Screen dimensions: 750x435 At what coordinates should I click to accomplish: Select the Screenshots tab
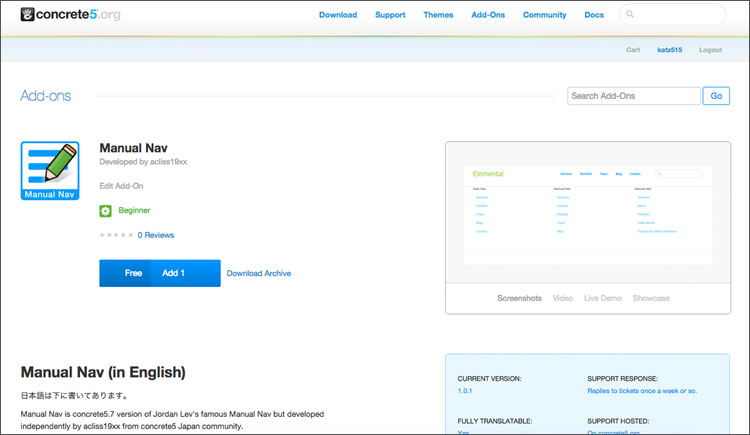pyautogui.click(x=519, y=298)
